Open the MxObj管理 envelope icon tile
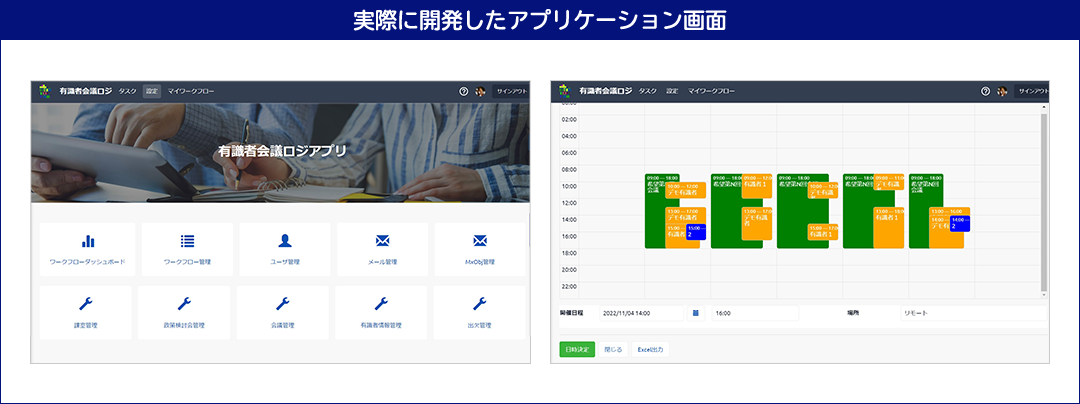The width and height of the screenshot is (1080, 404). click(479, 248)
